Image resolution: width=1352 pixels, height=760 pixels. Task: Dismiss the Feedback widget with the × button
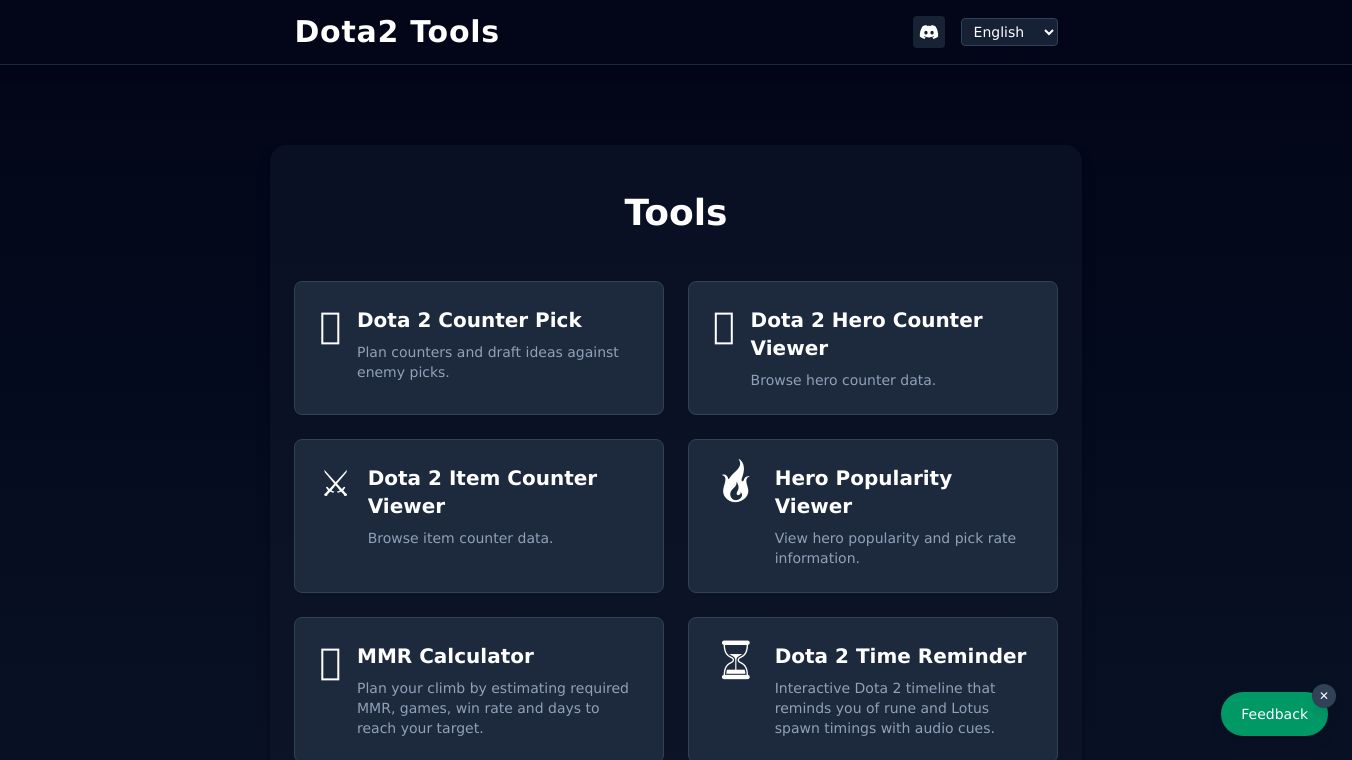point(1324,696)
